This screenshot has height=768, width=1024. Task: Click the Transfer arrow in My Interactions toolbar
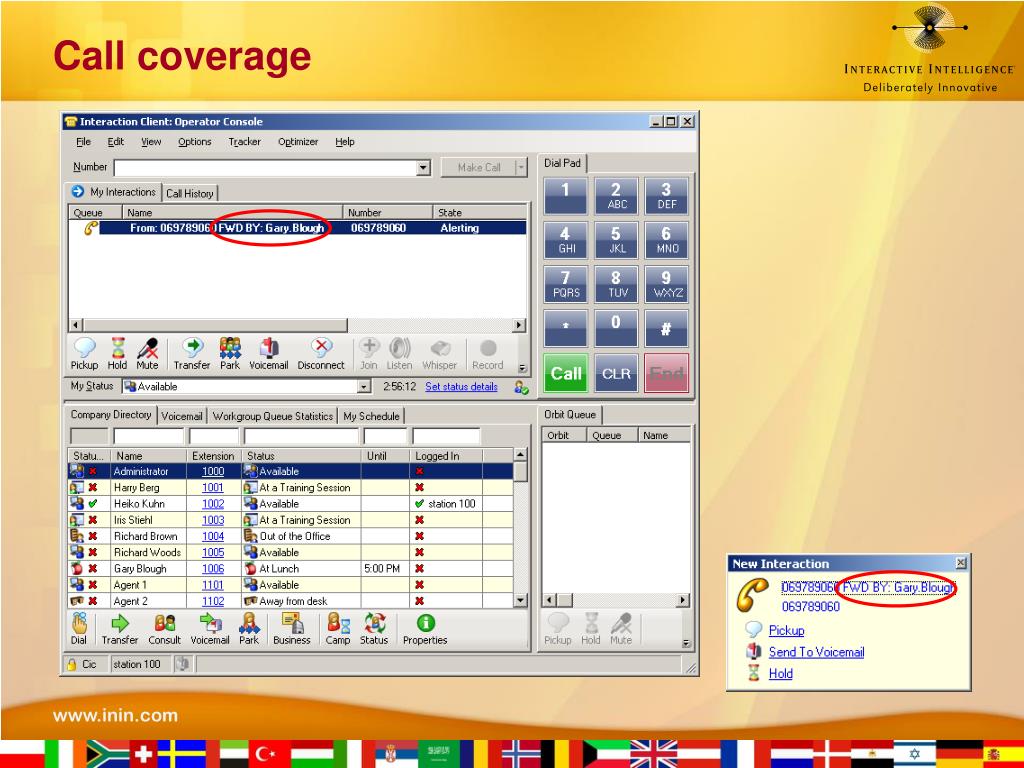tap(192, 354)
